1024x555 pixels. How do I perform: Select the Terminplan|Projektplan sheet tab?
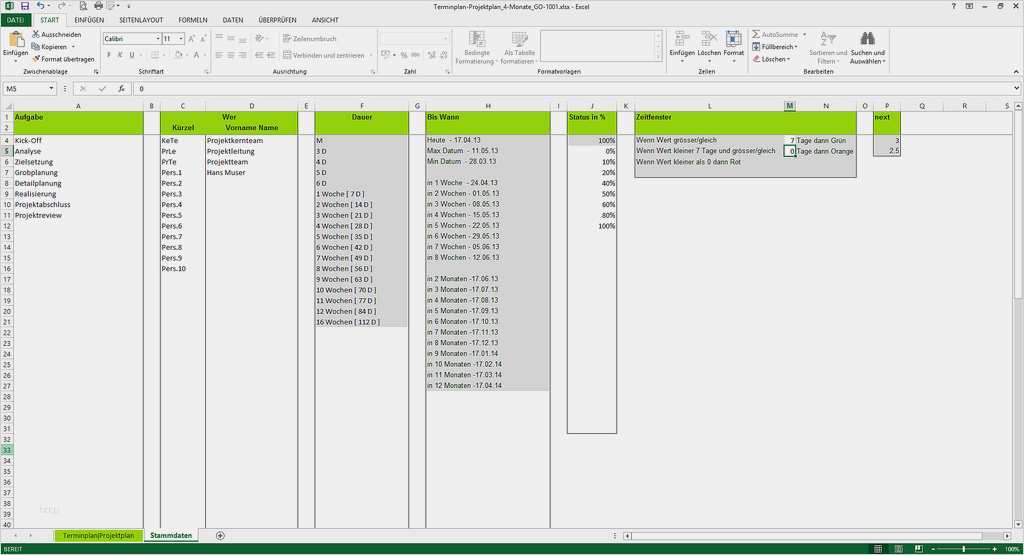pyautogui.click(x=98, y=535)
